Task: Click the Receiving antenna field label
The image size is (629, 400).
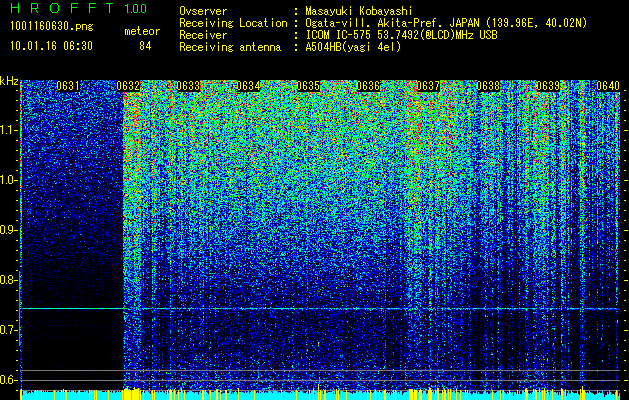Action: click(230, 47)
